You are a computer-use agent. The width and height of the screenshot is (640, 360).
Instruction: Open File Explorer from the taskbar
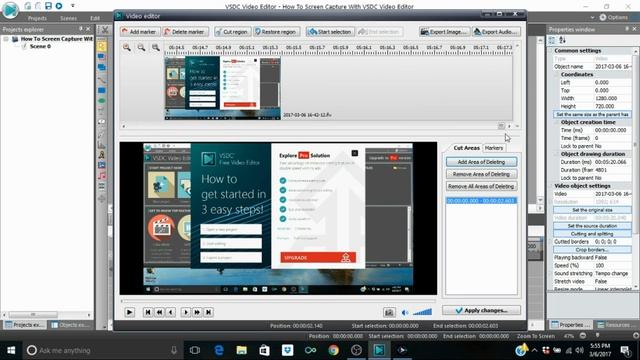(x=242, y=350)
